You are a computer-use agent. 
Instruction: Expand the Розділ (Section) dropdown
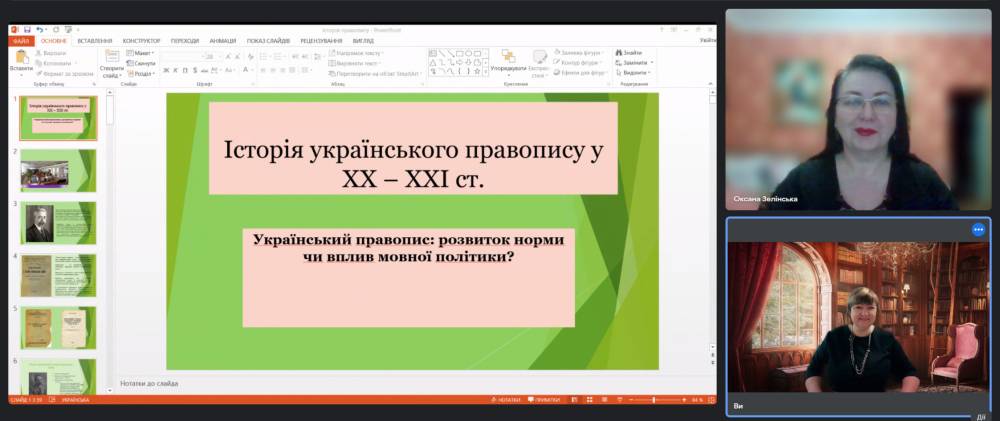[x=143, y=73]
